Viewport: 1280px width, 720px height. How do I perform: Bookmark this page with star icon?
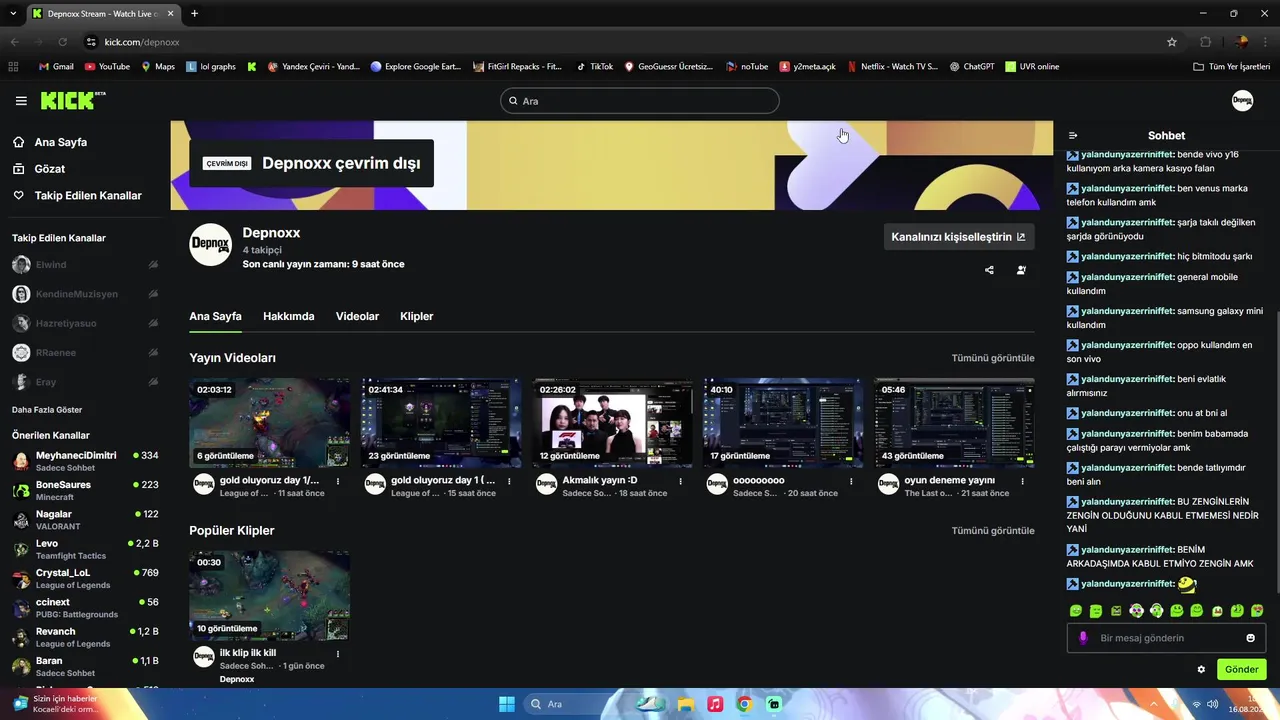pyautogui.click(x=1172, y=42)
